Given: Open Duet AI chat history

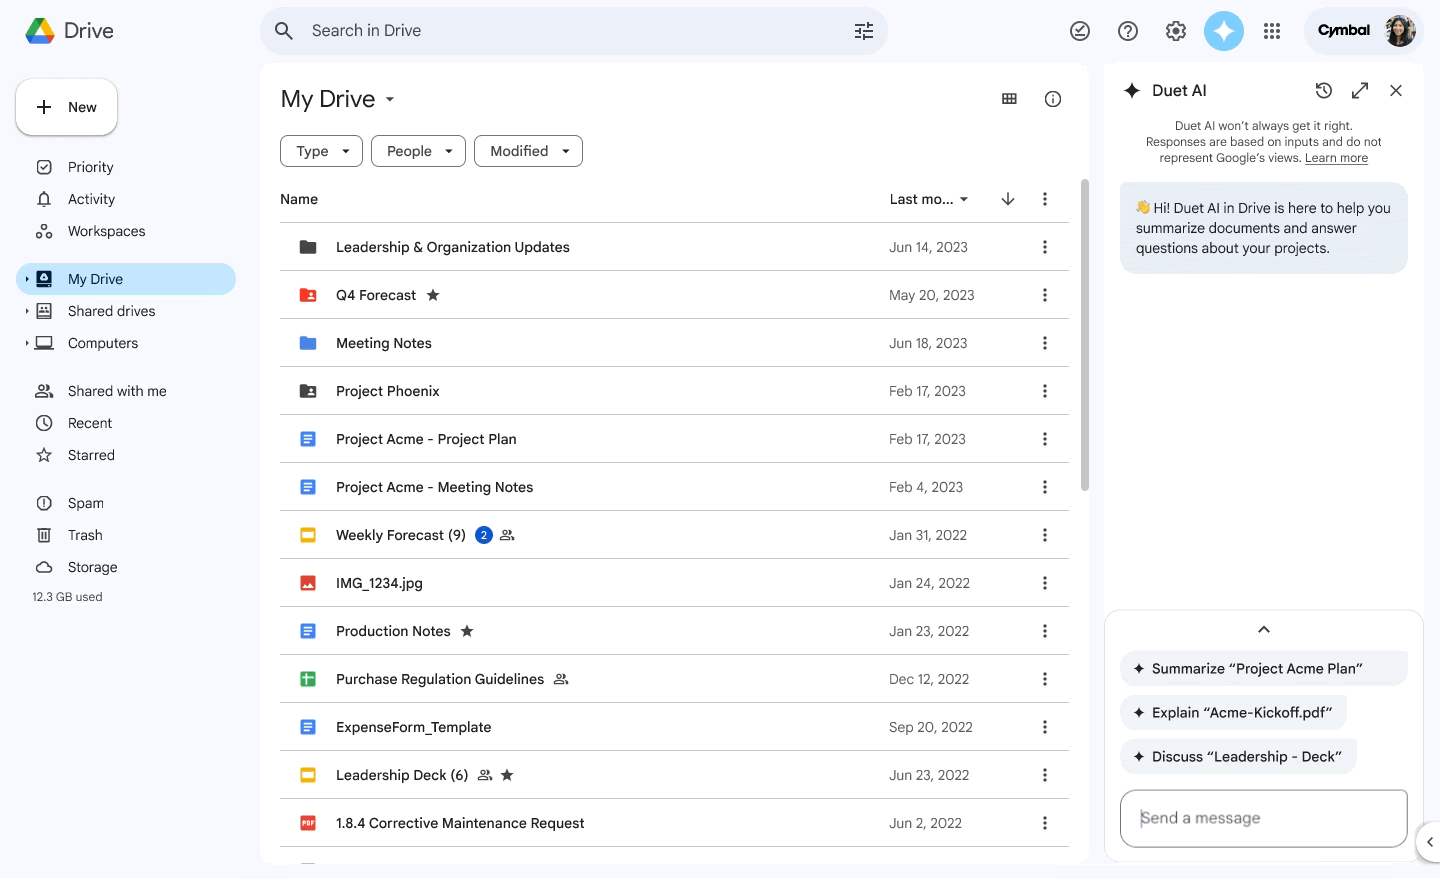Looking at the screenshot, I should pyautogui.click(x=1324, y=90).
